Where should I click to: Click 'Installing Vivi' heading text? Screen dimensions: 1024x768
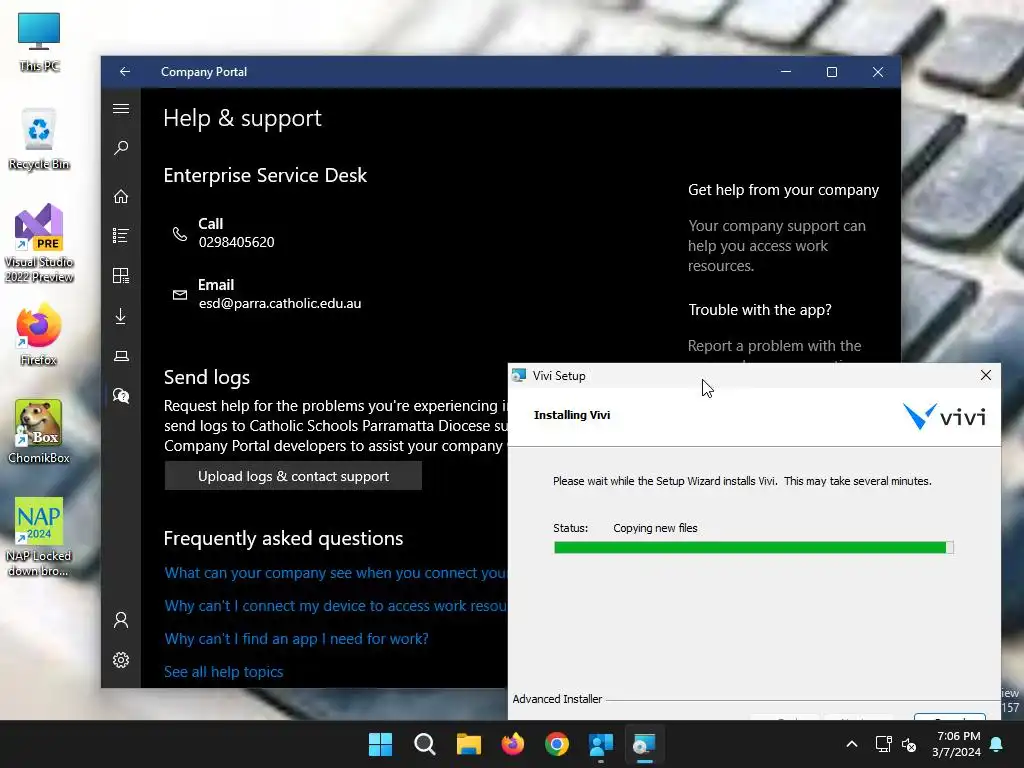(x=571, y=415)
